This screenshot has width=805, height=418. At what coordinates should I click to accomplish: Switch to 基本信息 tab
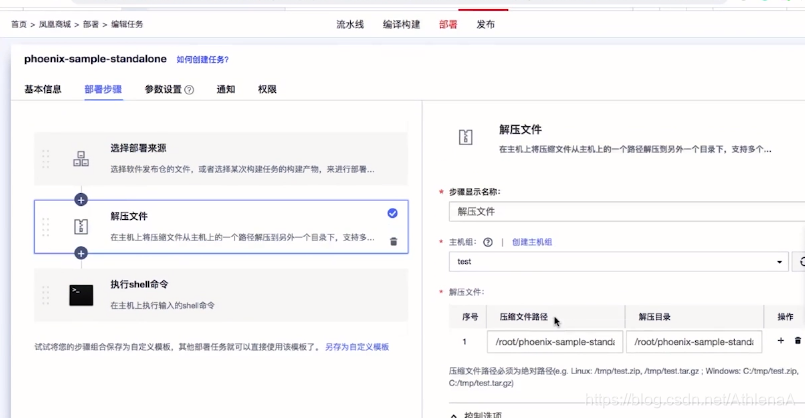[x=43, y=89]
